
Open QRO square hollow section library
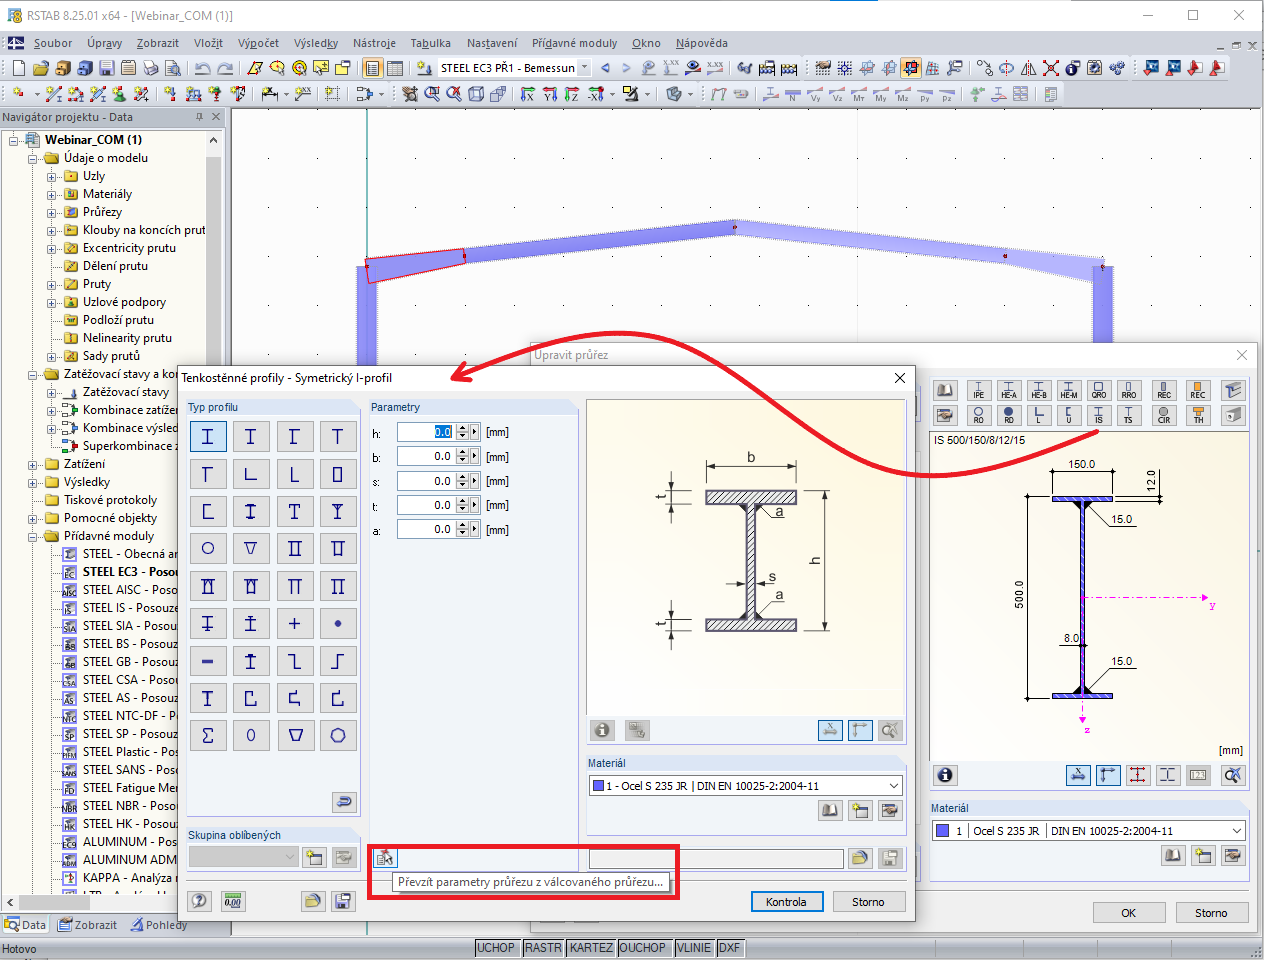(1099, 390)
